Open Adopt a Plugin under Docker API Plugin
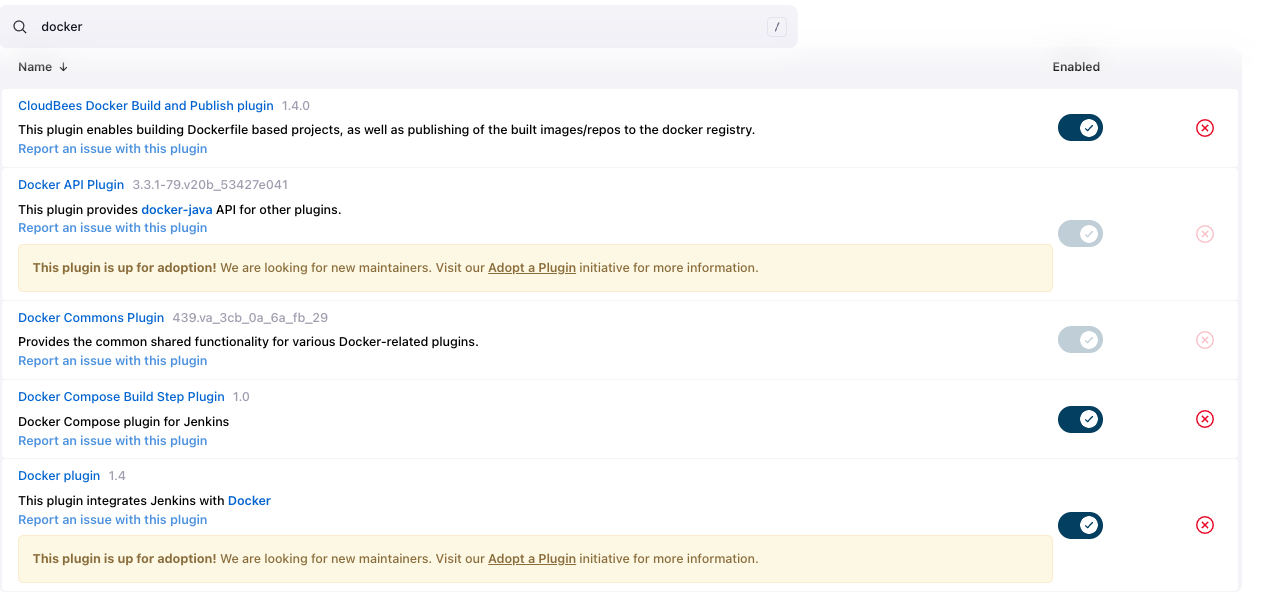This screenshot has width=1262, height=592. 532,268
